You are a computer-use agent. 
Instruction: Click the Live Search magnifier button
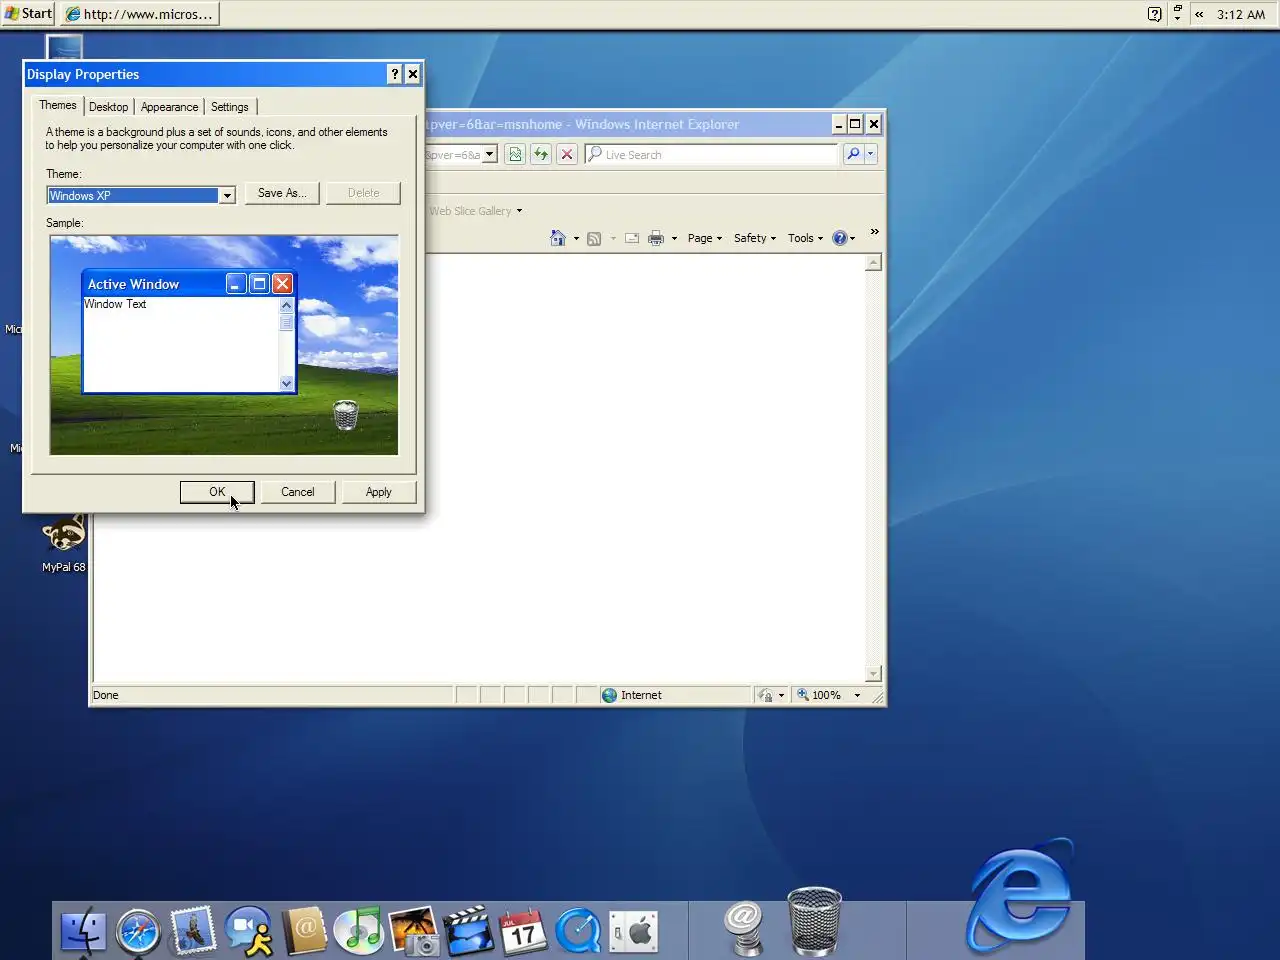(853, 154)
